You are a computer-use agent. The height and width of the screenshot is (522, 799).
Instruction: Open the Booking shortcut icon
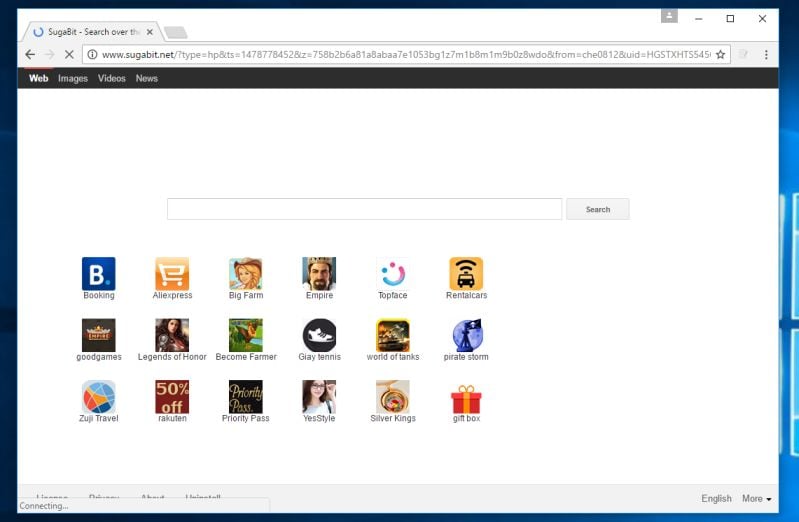pyautogui.click(x=98, y=274)
